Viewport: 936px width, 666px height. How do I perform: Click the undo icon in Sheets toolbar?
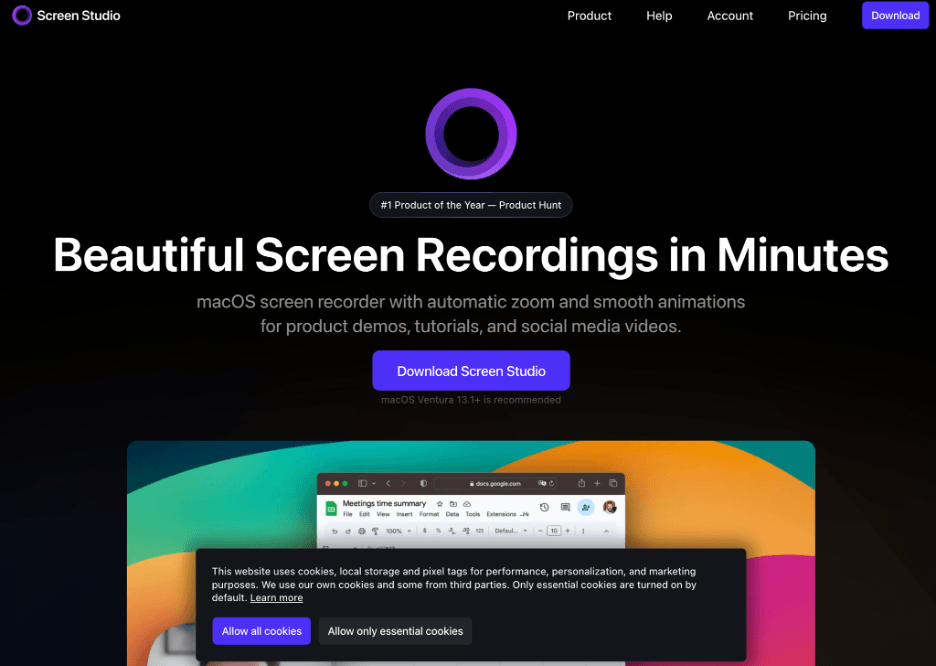(335, 531)
